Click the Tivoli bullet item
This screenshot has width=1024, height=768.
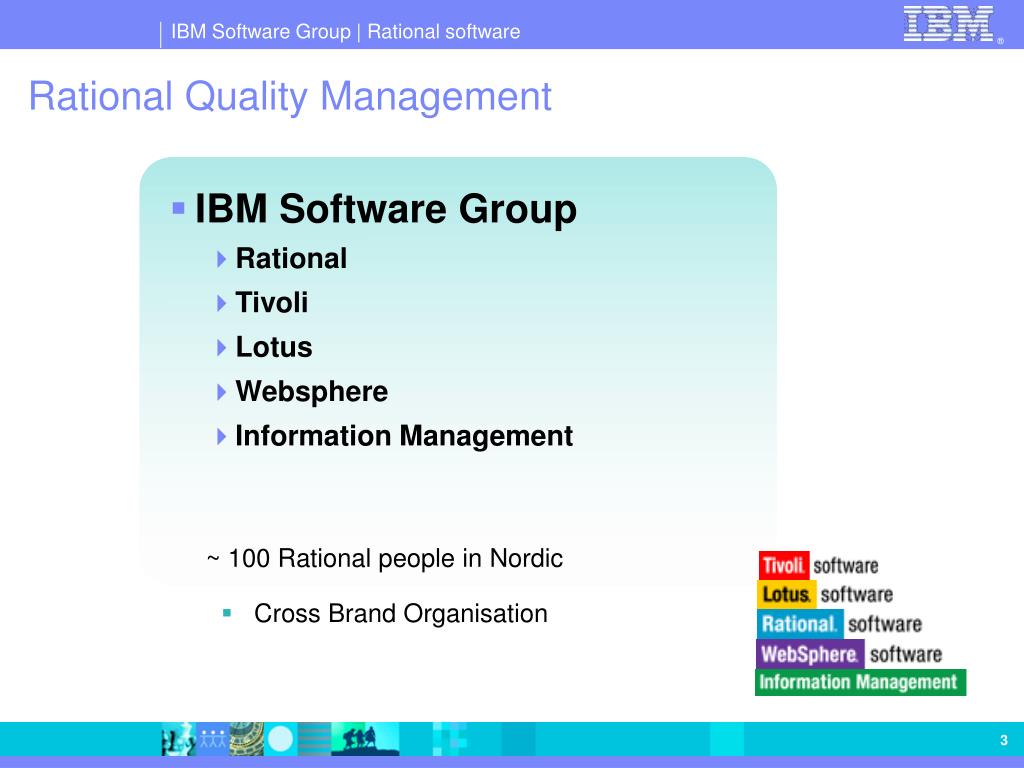point(272,303)
